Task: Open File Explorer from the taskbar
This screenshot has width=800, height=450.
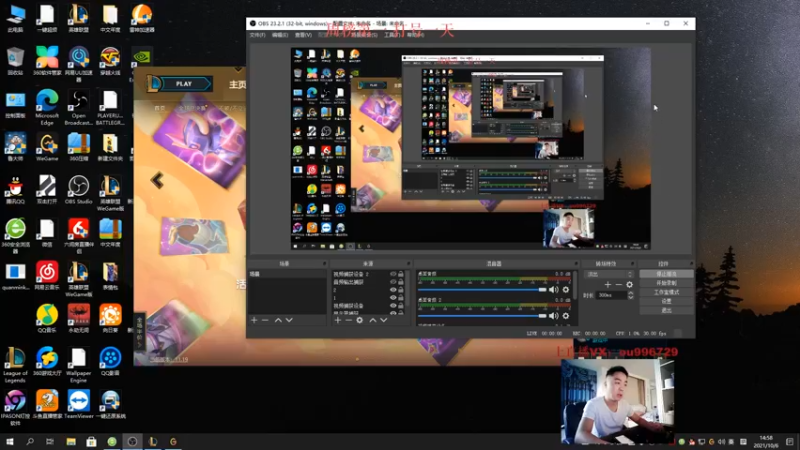Action: point(71,441)
